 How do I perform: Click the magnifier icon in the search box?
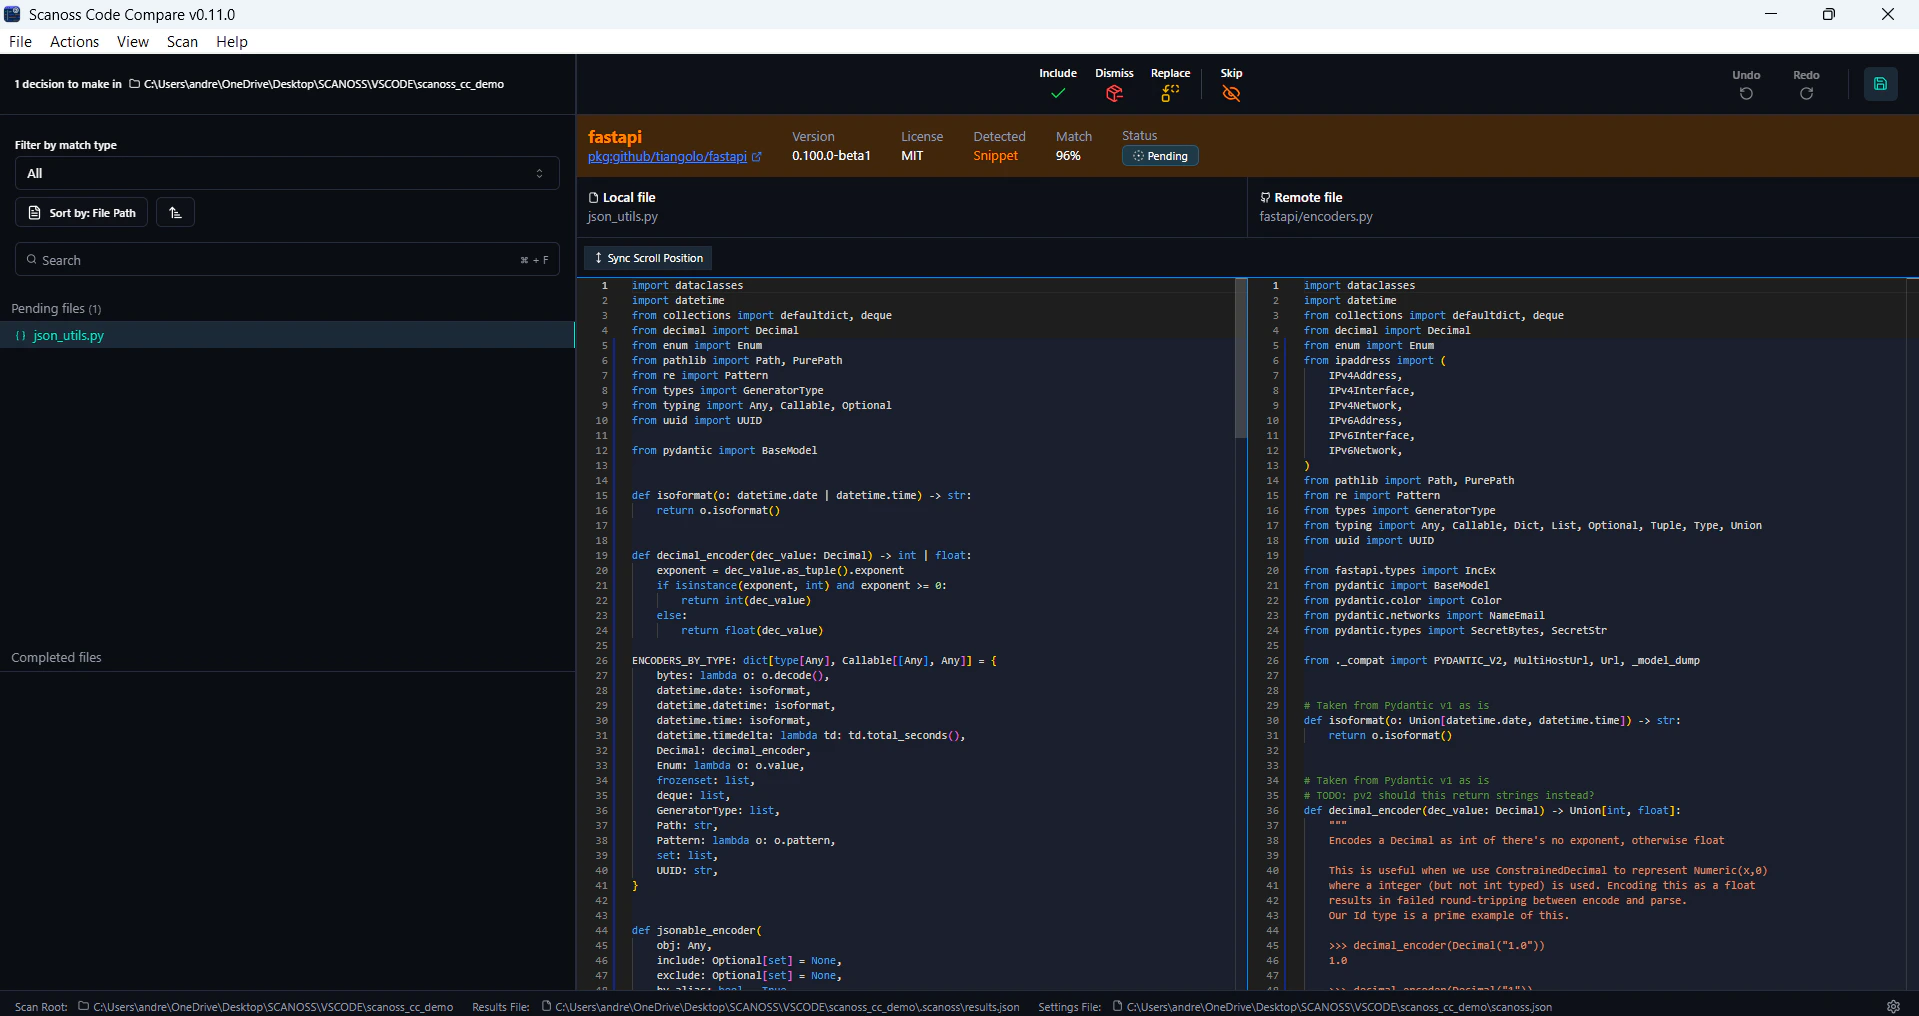[33, 260]
